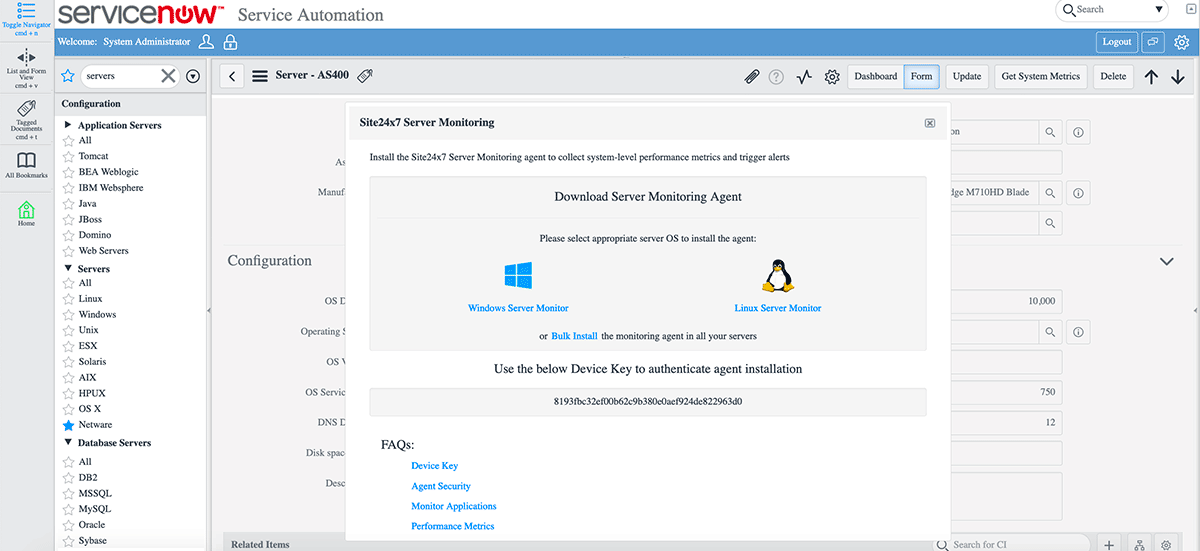
Task: Open JBoss in navigator
Action: (90, 219)
